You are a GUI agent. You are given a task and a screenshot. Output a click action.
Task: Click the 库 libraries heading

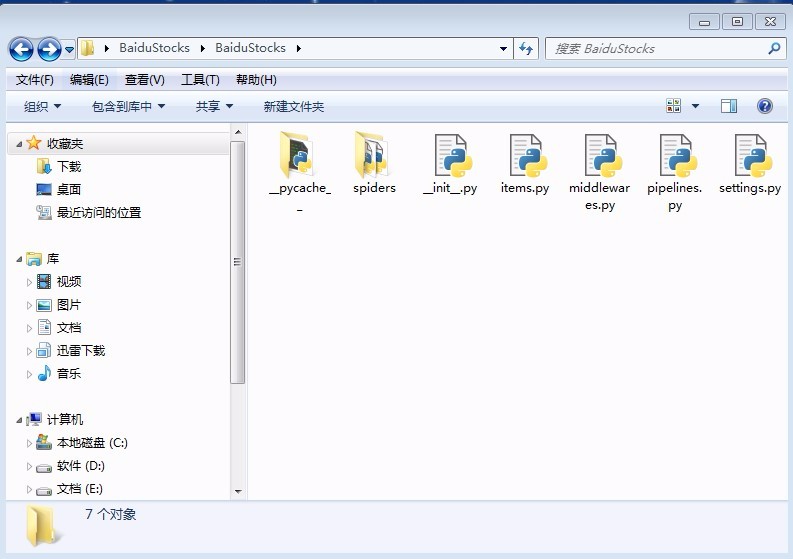click(x=53, y=259)
